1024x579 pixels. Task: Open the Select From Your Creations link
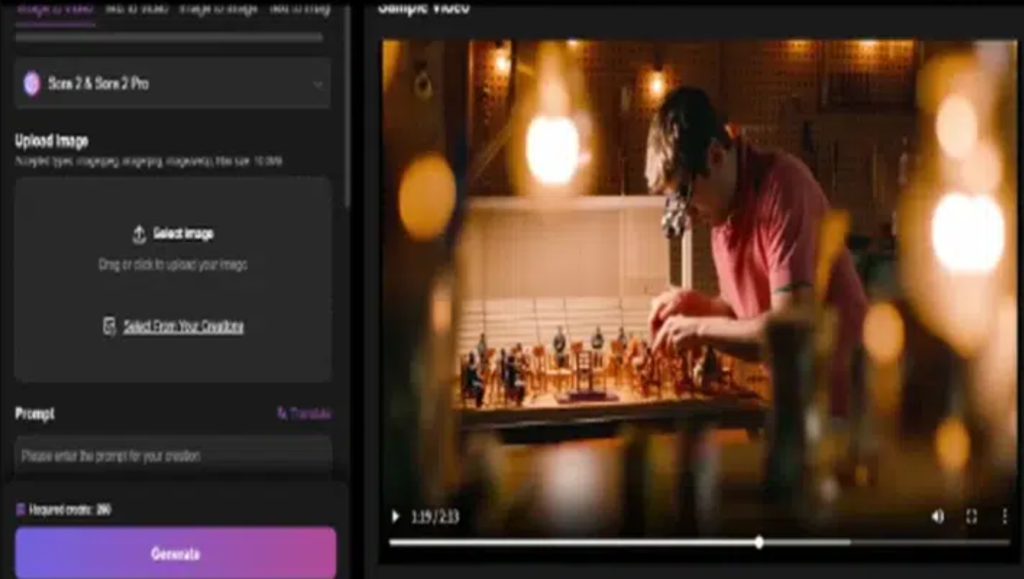point(174,326)
